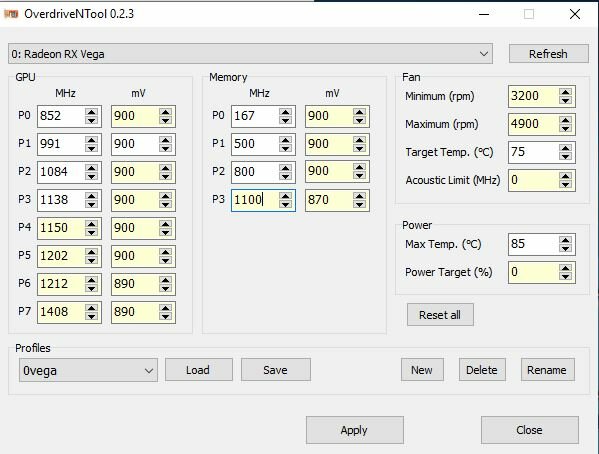Decrease Memory P3 mV 870 down arrow

click(359, 204)
